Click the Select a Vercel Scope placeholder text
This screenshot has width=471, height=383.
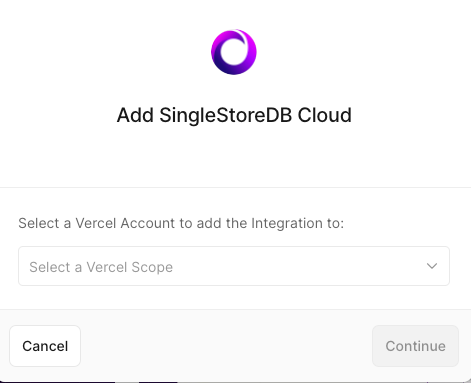(101, 267)
